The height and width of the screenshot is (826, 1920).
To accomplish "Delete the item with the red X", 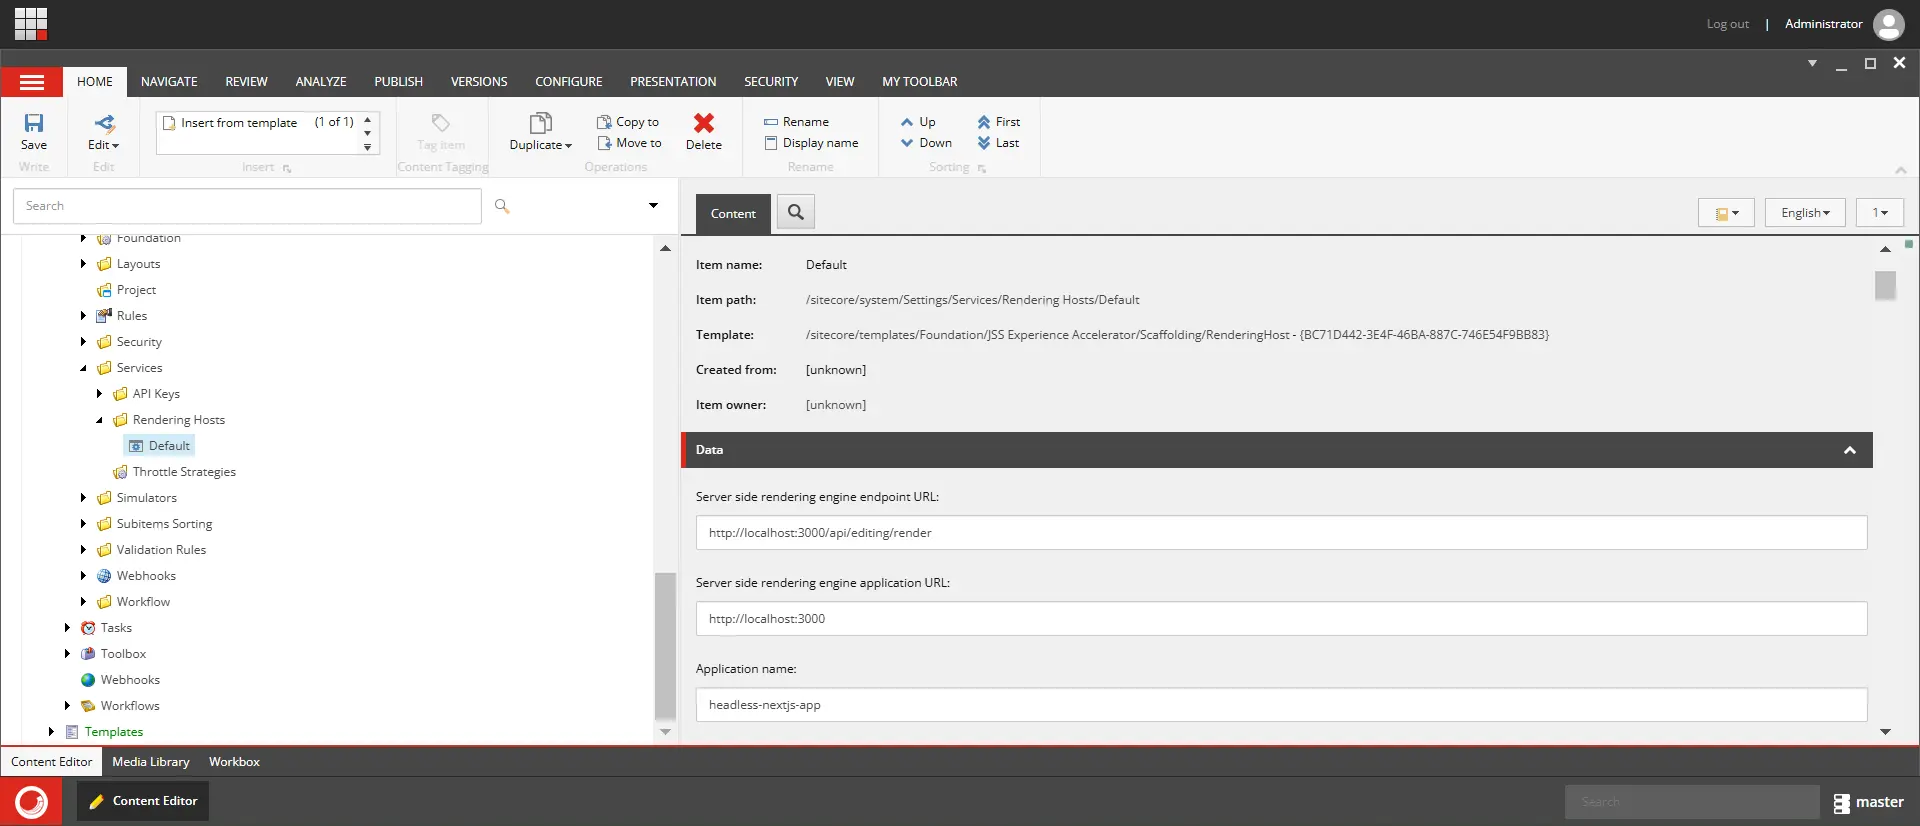I will [704, 131].
